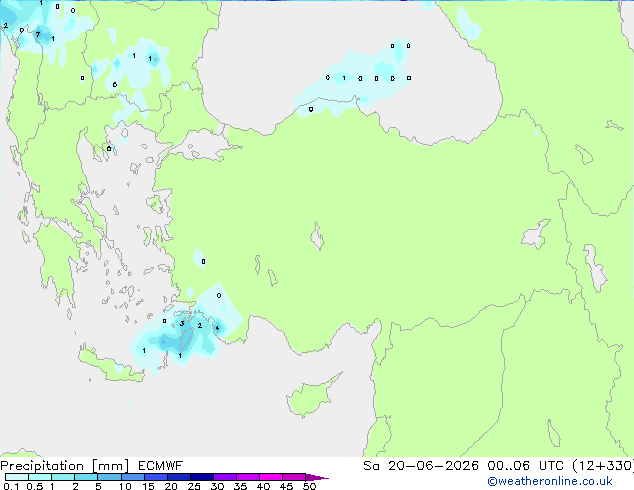The height and width of the screenshot is (490, 634).
Task: Open the weatheronline.co.uk copyright link
Action: tap(550, 481)
